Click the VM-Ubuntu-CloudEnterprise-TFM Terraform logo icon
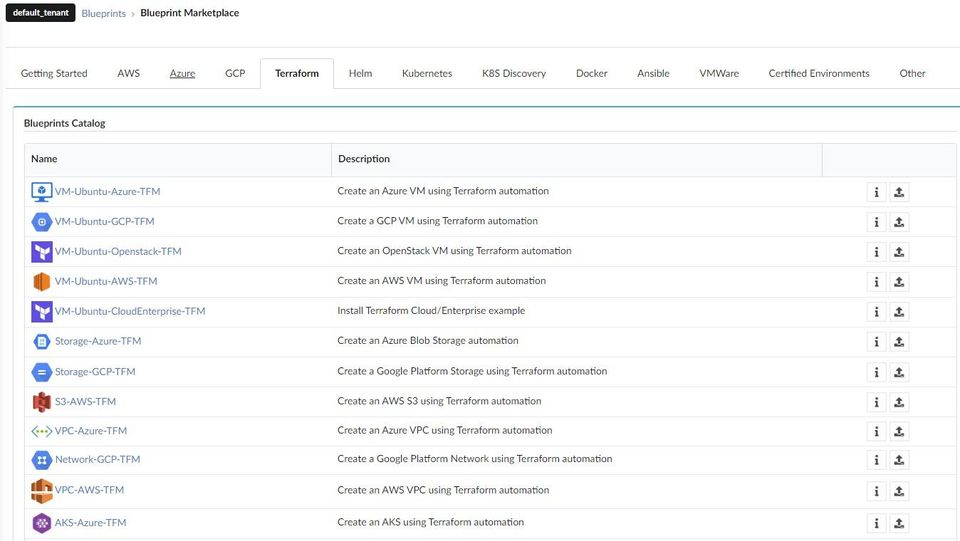Image resolution: width=960 pixels, height=541 pixels. pyautogui.click(x=41, y=311)
